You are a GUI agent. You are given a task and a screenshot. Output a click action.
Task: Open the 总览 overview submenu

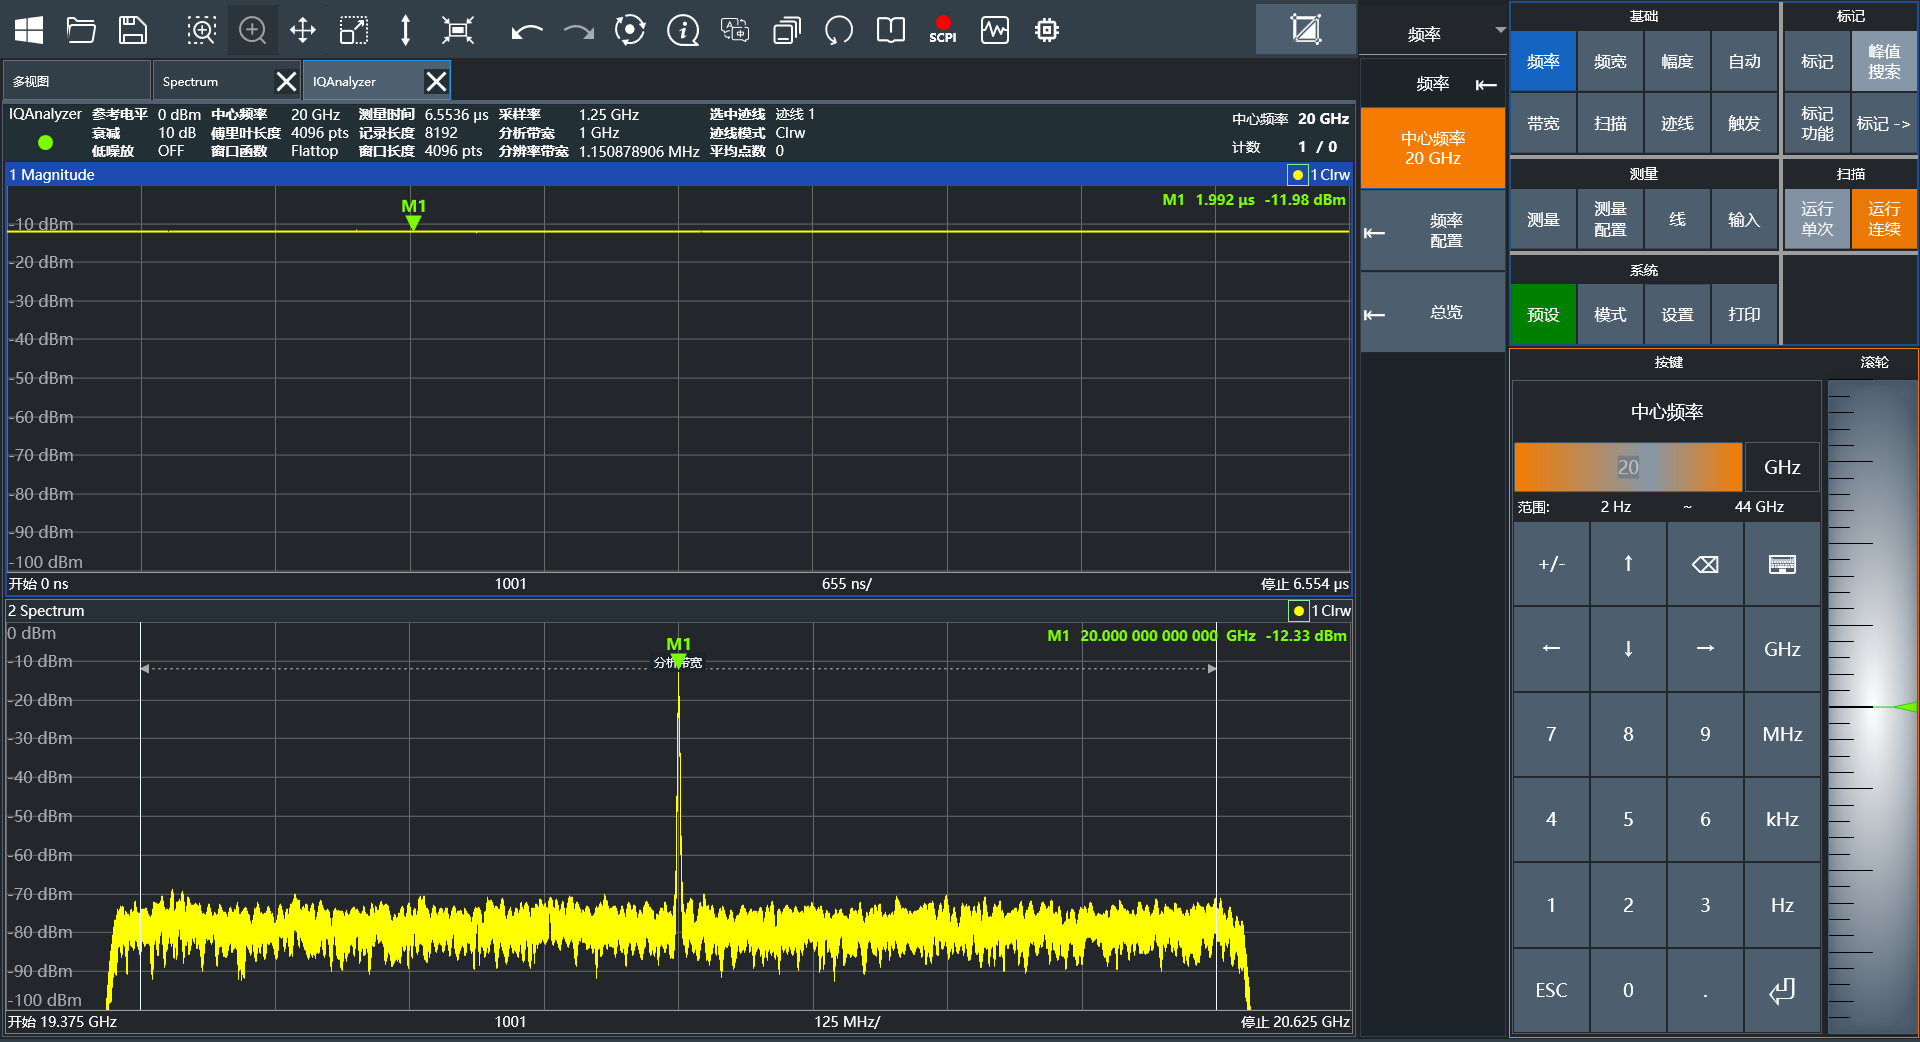1433,313
